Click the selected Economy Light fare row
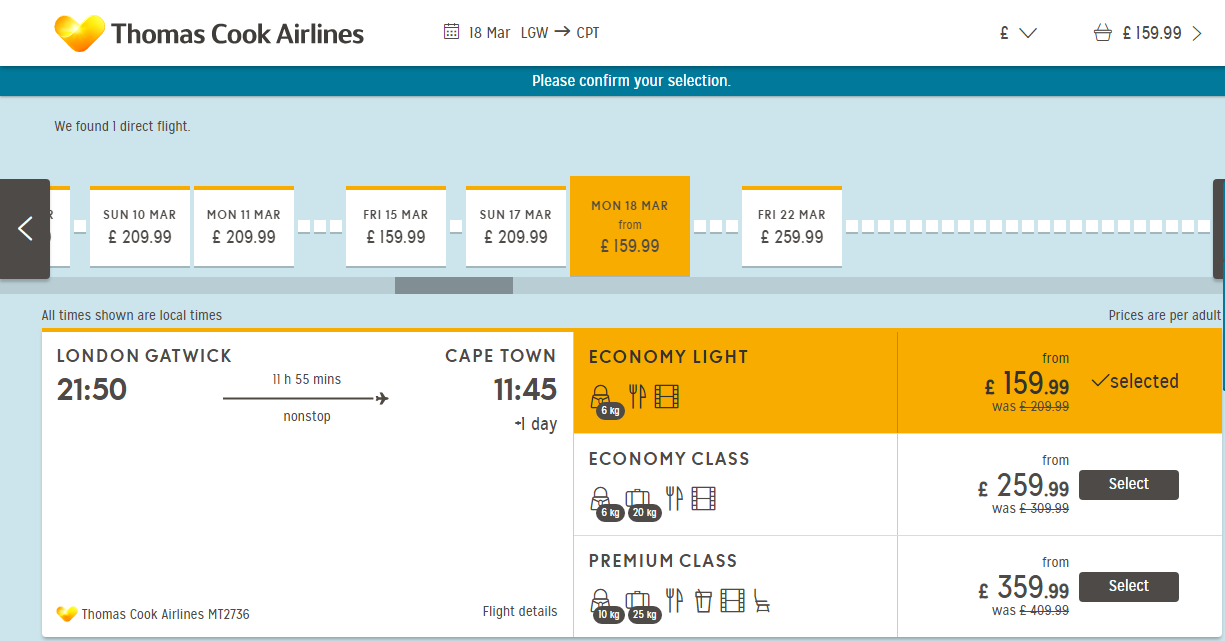 point(897,382)
